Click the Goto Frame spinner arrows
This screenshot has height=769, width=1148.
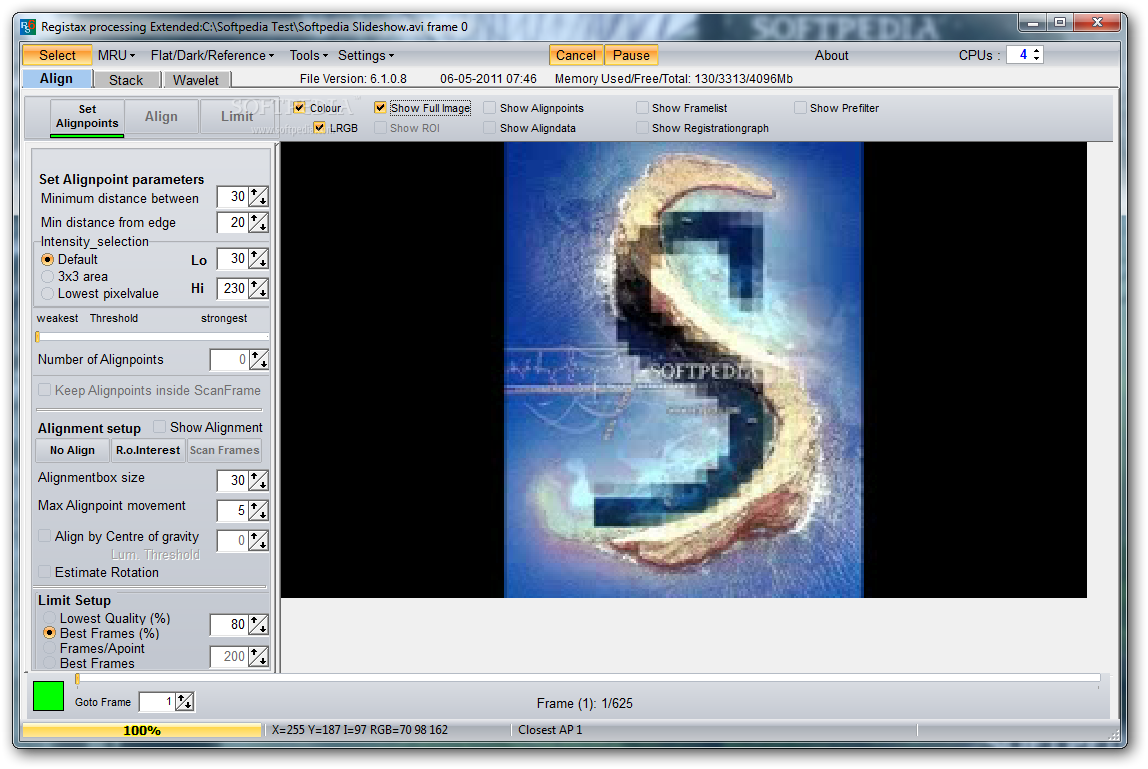(184, 702)
